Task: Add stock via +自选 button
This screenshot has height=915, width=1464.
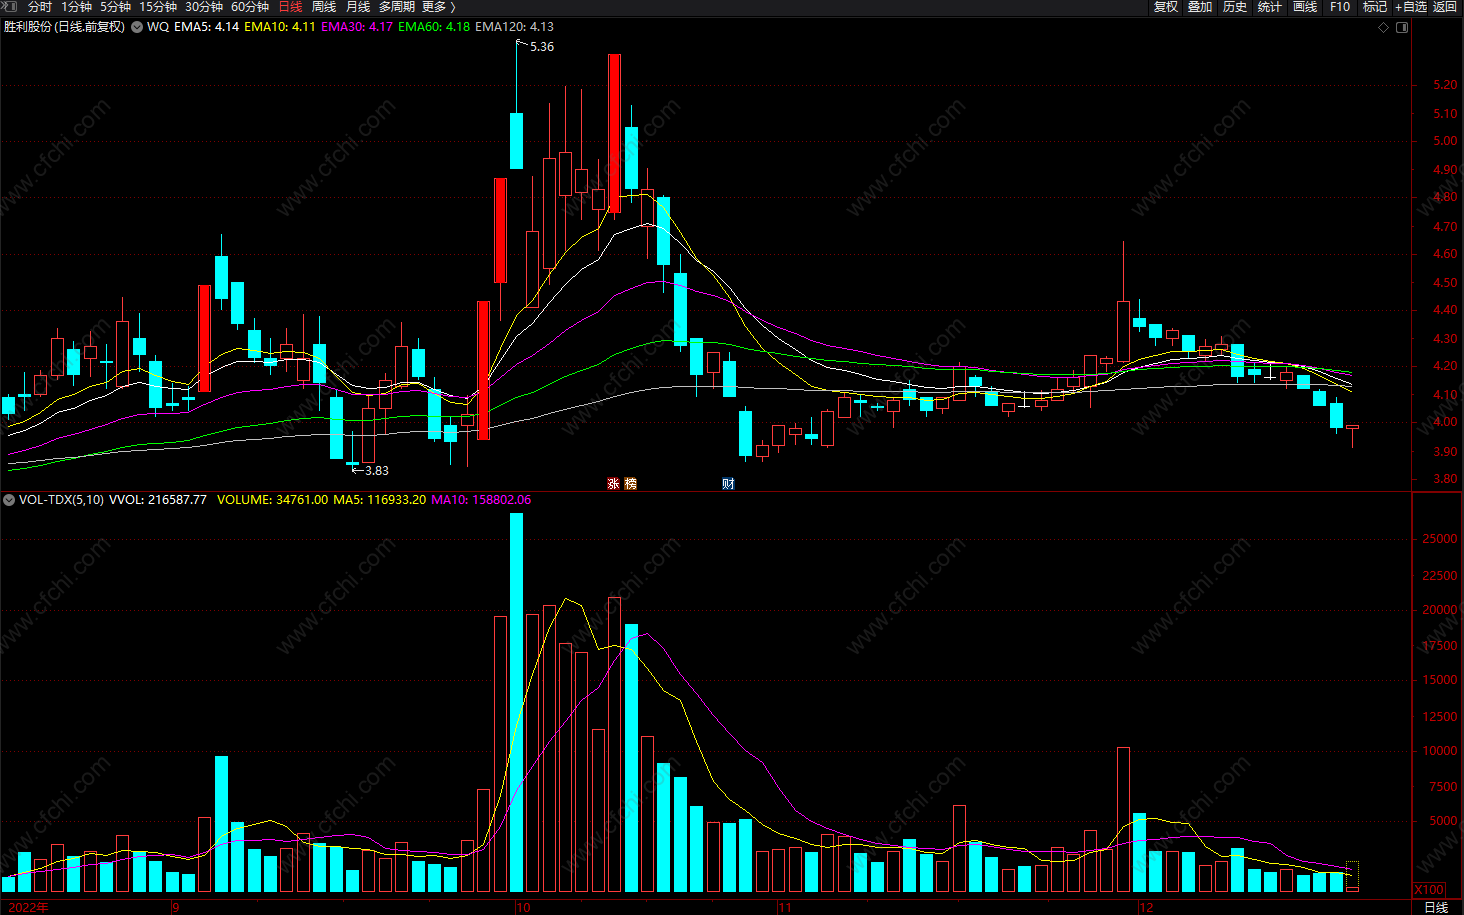Action: click(1411, 7)
